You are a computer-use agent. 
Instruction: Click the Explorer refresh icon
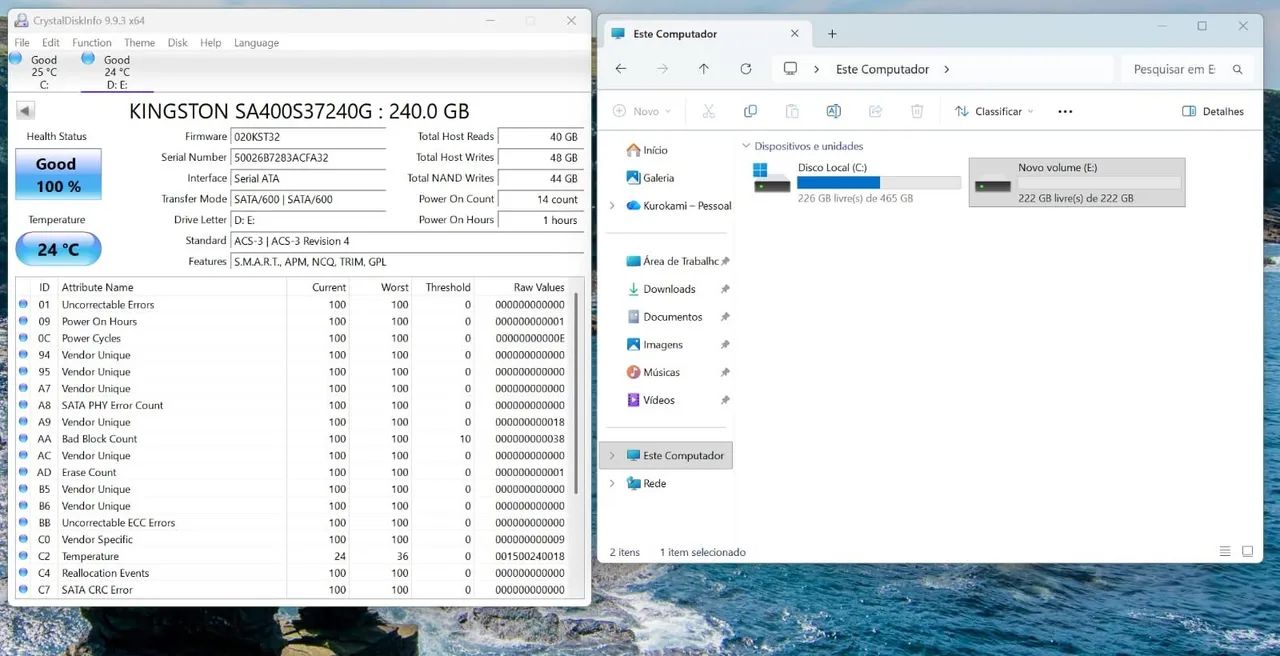coord(745,69)
